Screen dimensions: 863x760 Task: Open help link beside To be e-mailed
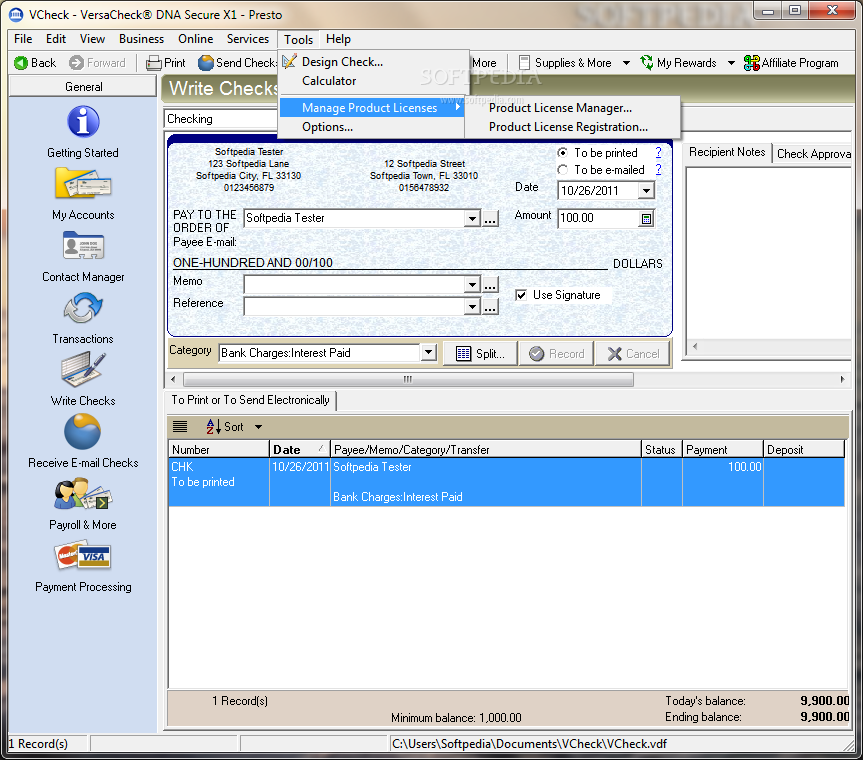tap(658, 170)
